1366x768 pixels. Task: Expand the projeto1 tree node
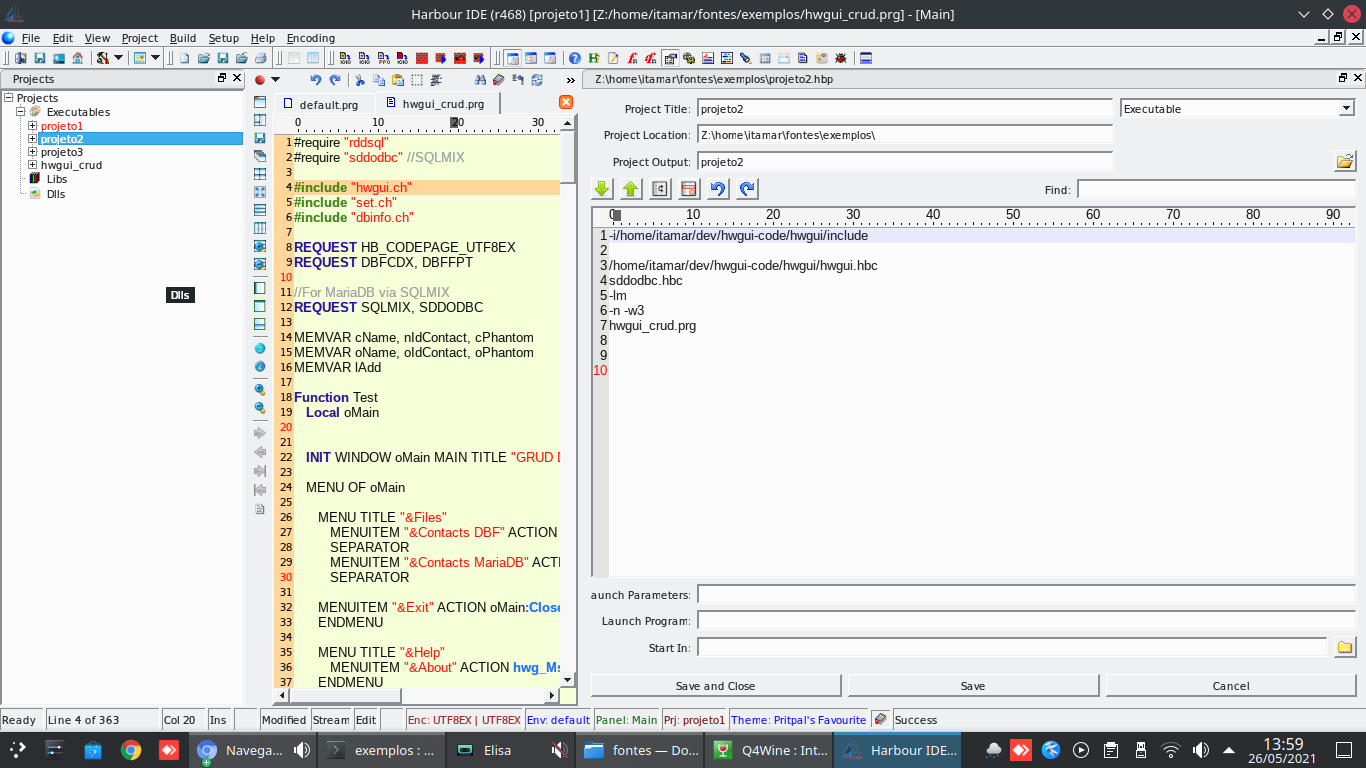coord(33,126)
